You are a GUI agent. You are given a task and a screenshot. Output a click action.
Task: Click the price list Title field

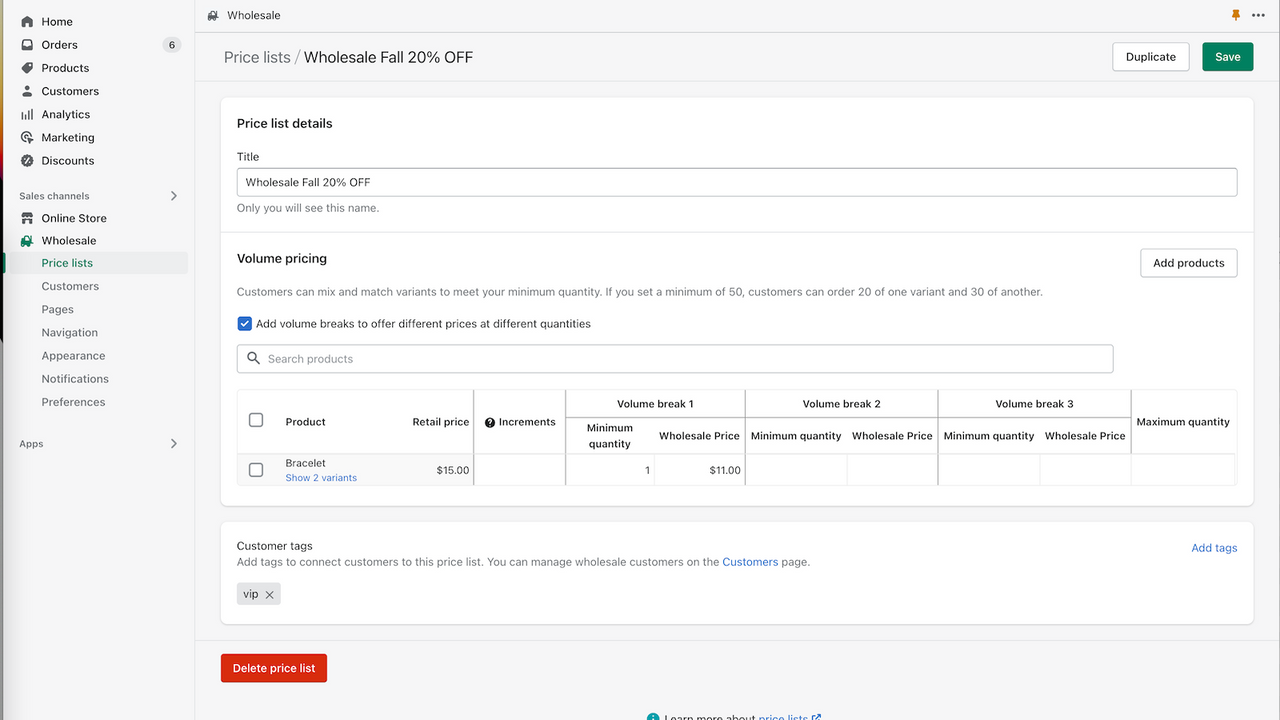coord(737,182)
